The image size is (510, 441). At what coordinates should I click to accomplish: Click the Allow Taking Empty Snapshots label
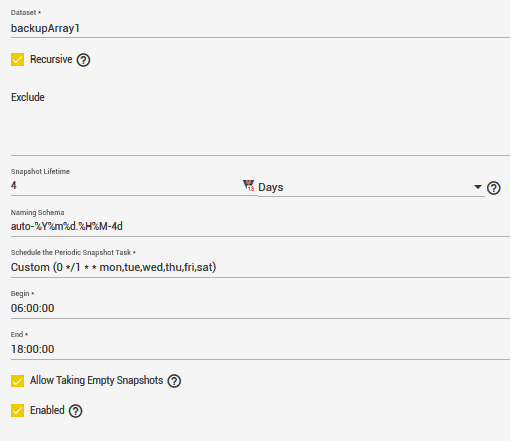(96, 380)
